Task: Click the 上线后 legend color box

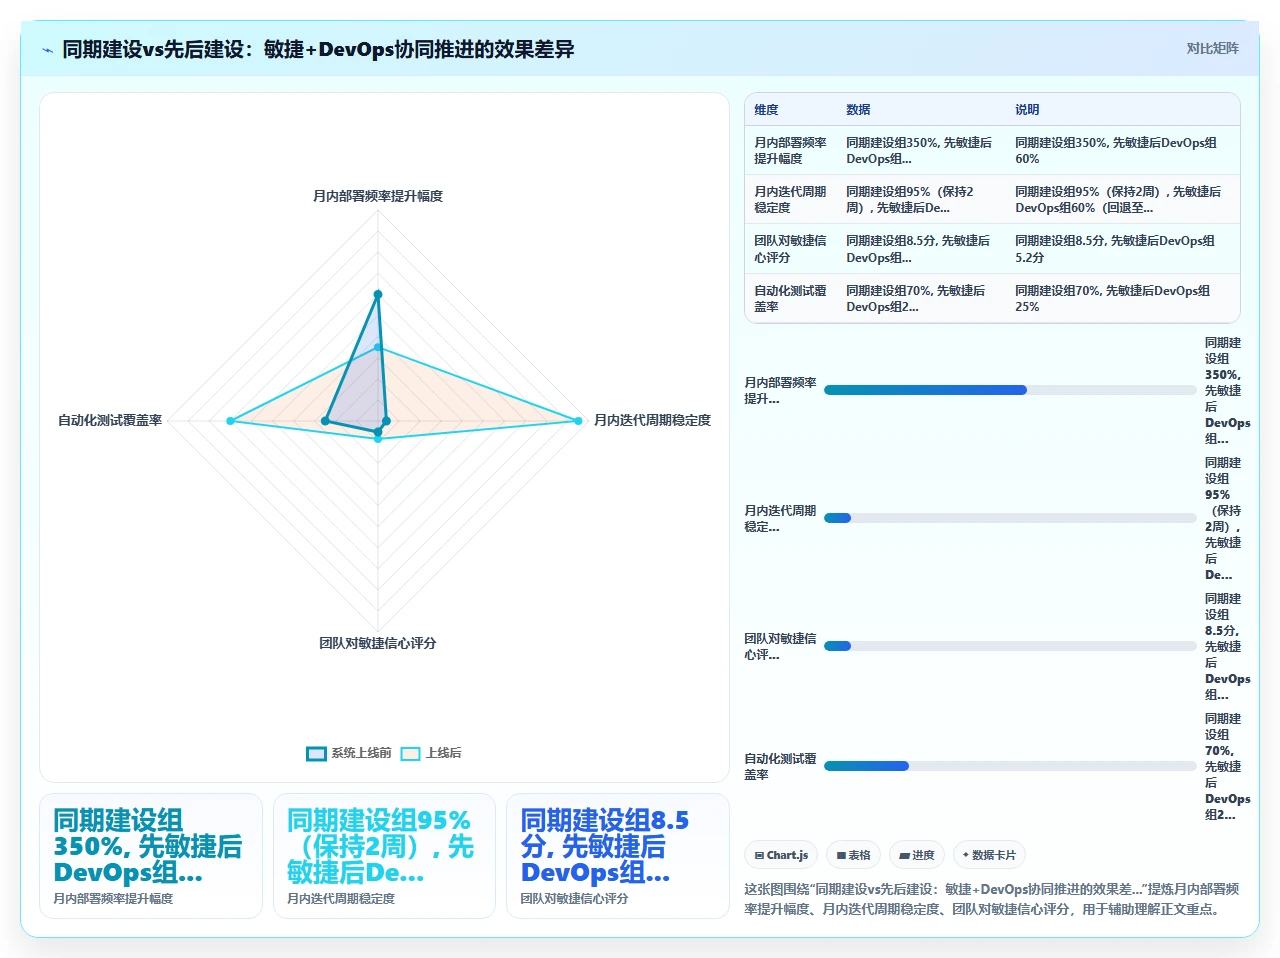Action: click(410, 753)
